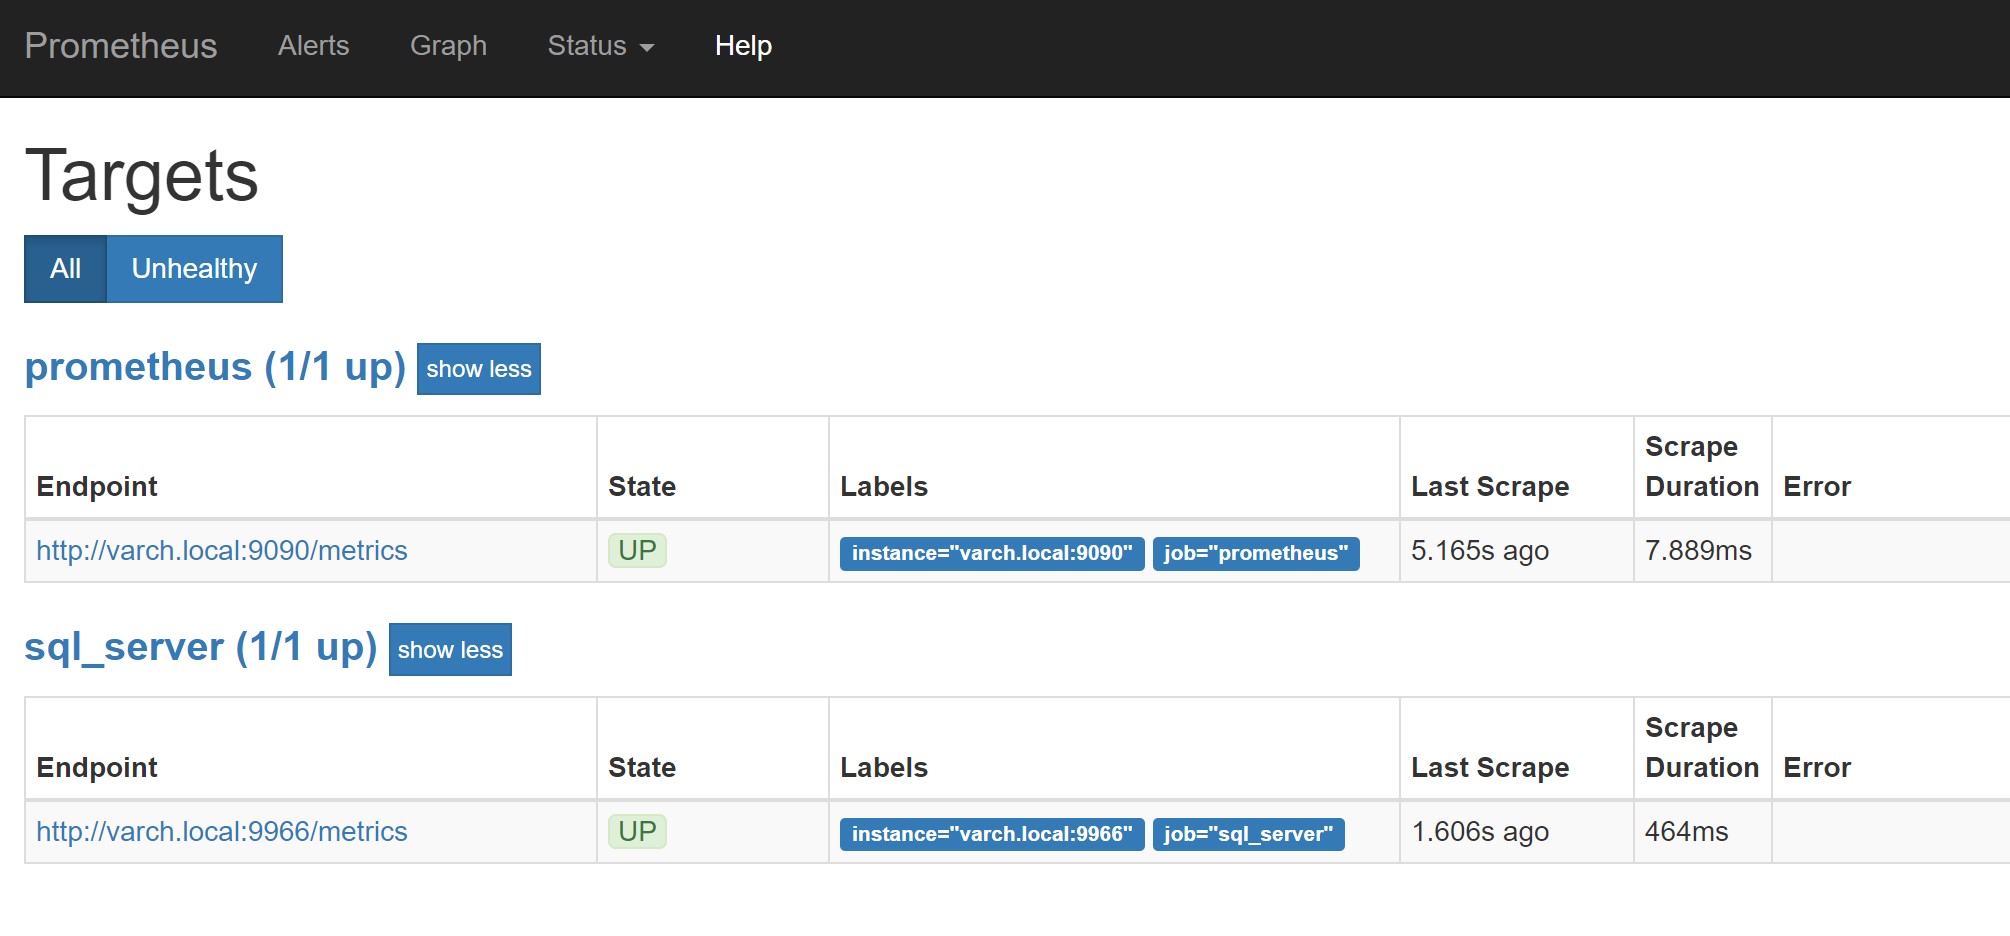Open http://varch.local:9090/metrics endpoint

pos(222,550)
